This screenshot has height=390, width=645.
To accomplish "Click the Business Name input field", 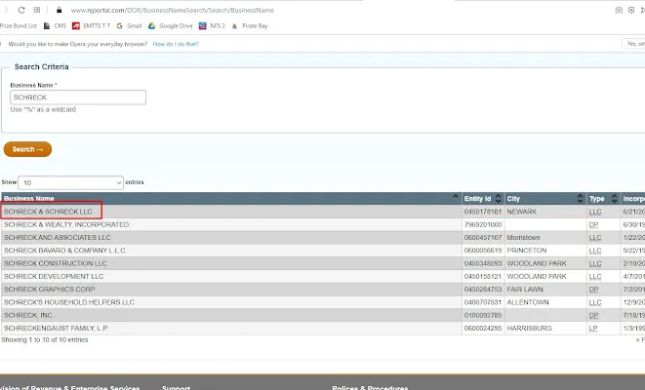I will 78,98.
